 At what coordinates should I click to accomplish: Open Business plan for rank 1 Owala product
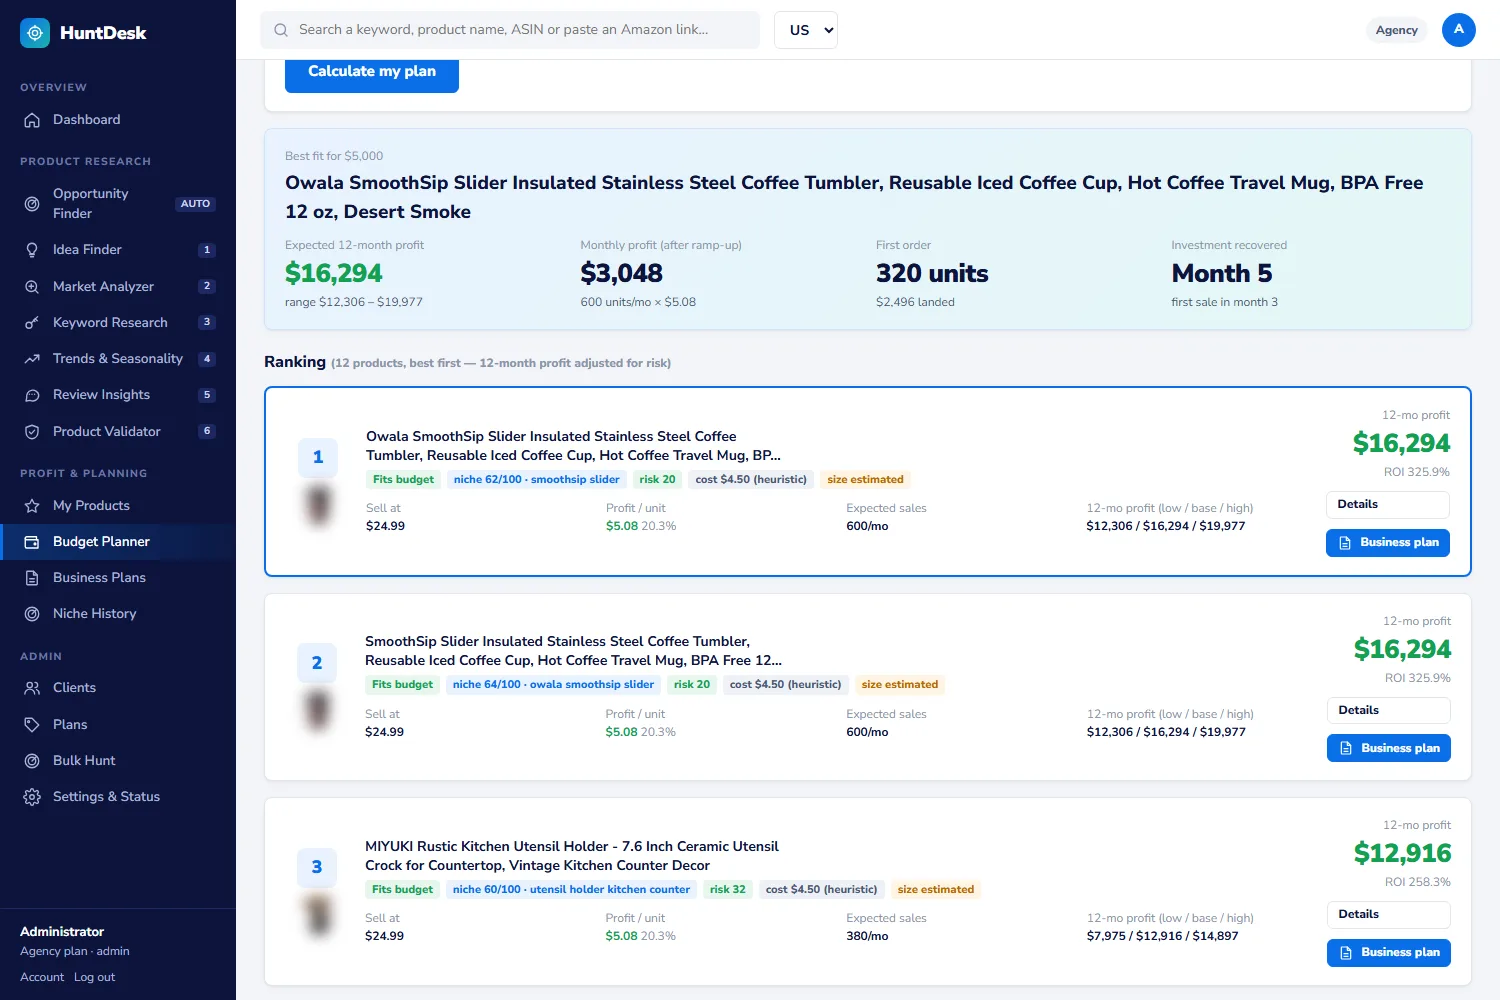1388,543
